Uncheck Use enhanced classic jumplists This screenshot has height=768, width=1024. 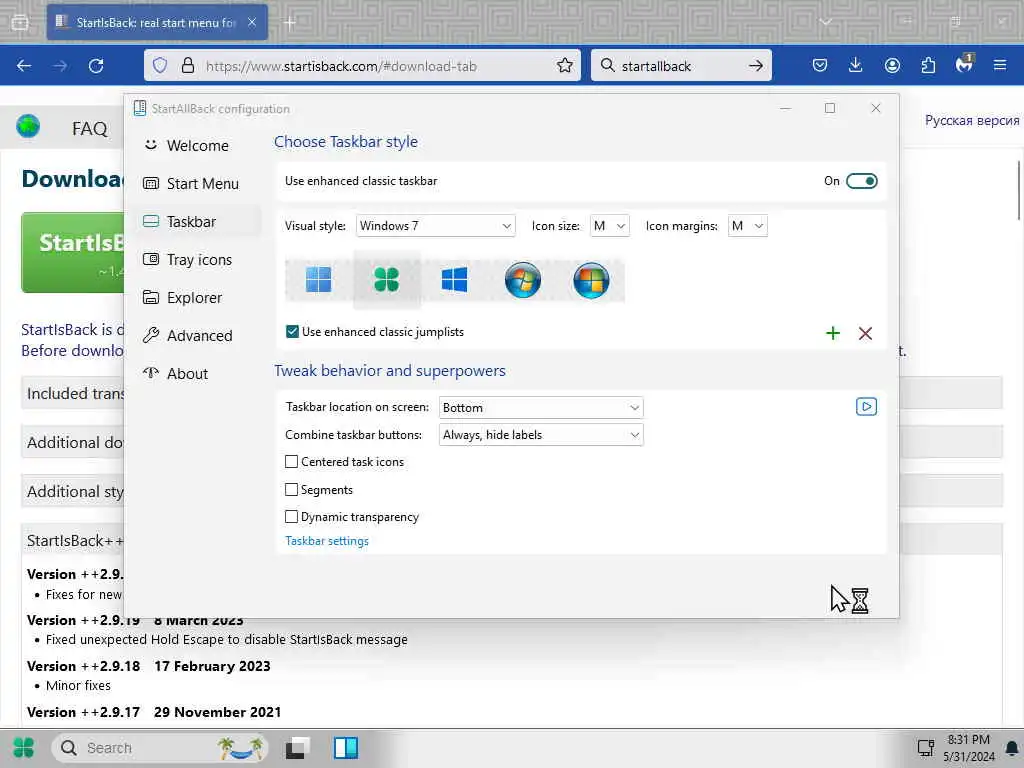293,332
